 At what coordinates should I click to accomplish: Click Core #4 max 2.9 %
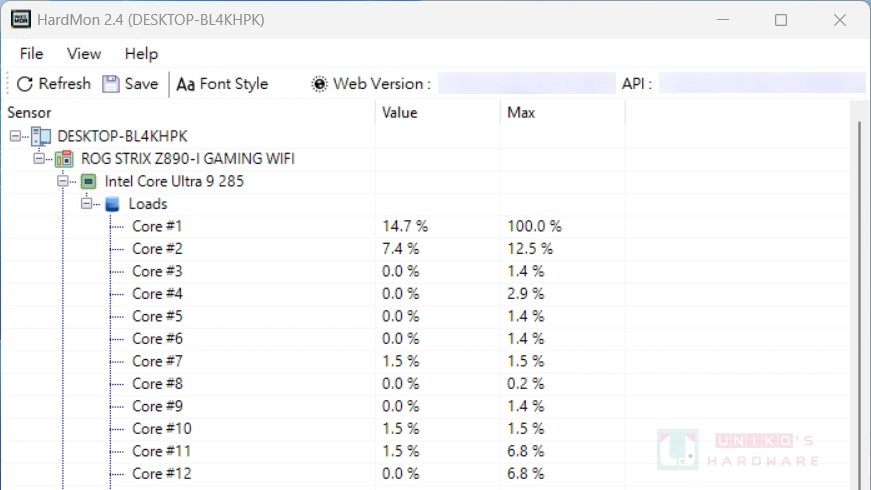click(x=525, y=294)
